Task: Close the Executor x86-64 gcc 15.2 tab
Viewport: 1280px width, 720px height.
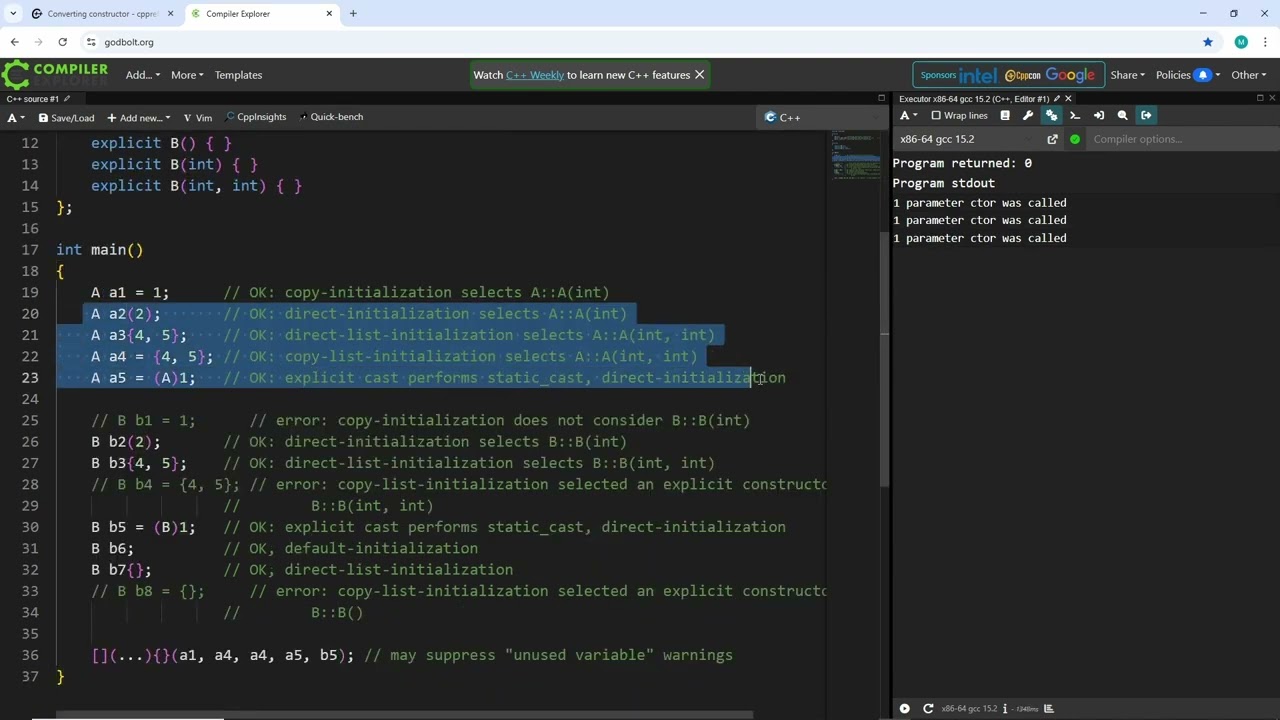Action: (1068, 99)
